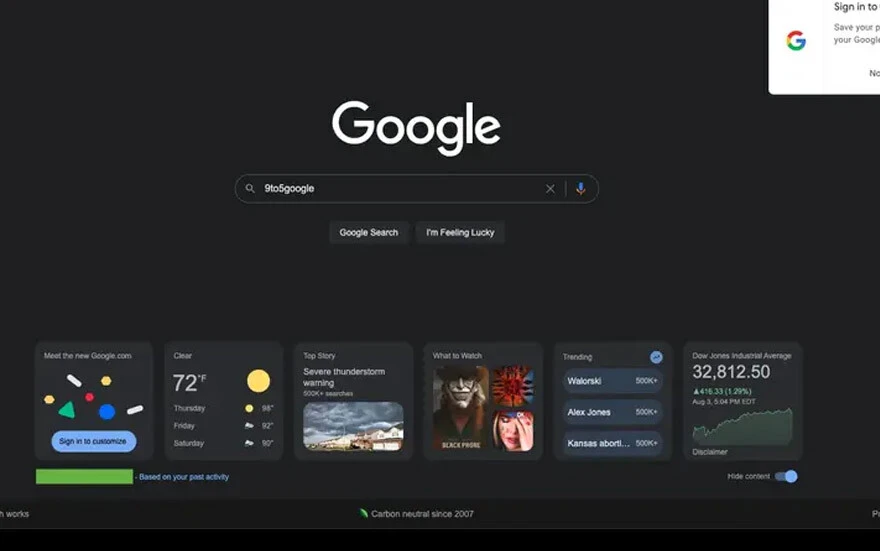
Task: Click the Top Story card label
Action: coord(319,356)
